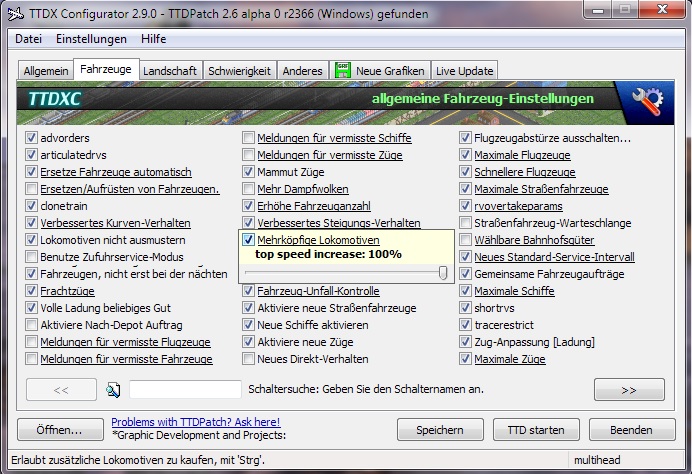Select the Fahrzeuge tab
This screenshot has width=692, height=474.
tap(106, 69)
